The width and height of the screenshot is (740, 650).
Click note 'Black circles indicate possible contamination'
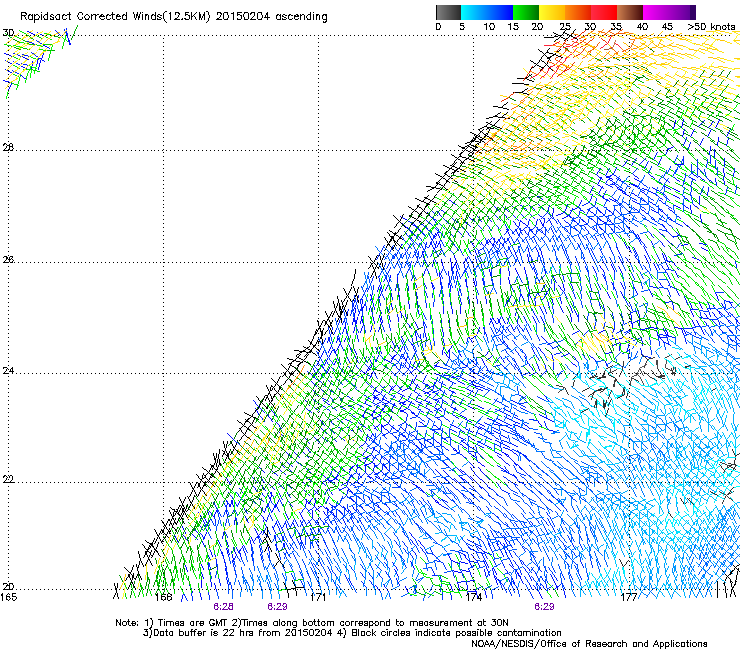(x=456, y=633)
